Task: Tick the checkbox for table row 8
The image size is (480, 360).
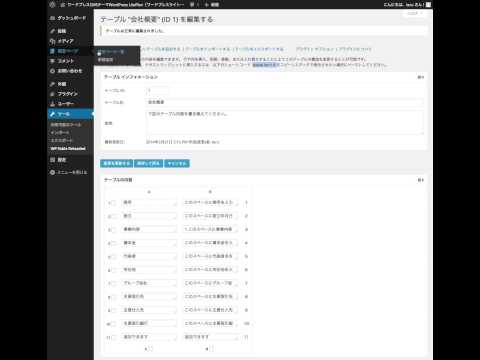Action: (113, 297)
